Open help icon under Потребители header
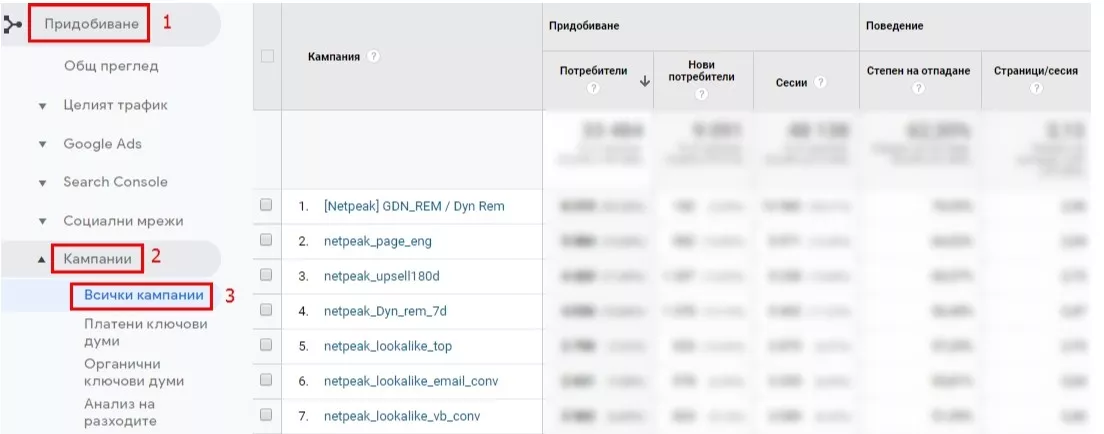1104x434 pixels. point(594,88)
